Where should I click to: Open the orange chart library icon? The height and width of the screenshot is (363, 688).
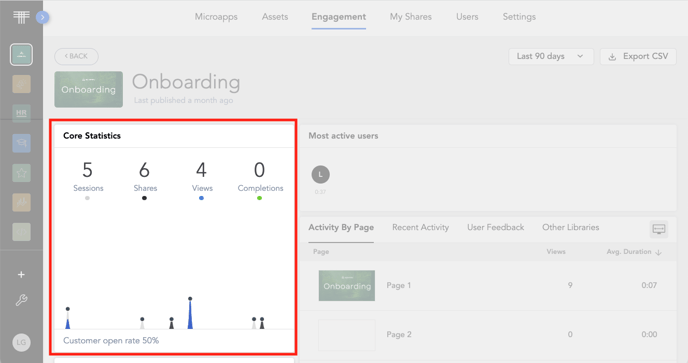click(x=22, y=202)
